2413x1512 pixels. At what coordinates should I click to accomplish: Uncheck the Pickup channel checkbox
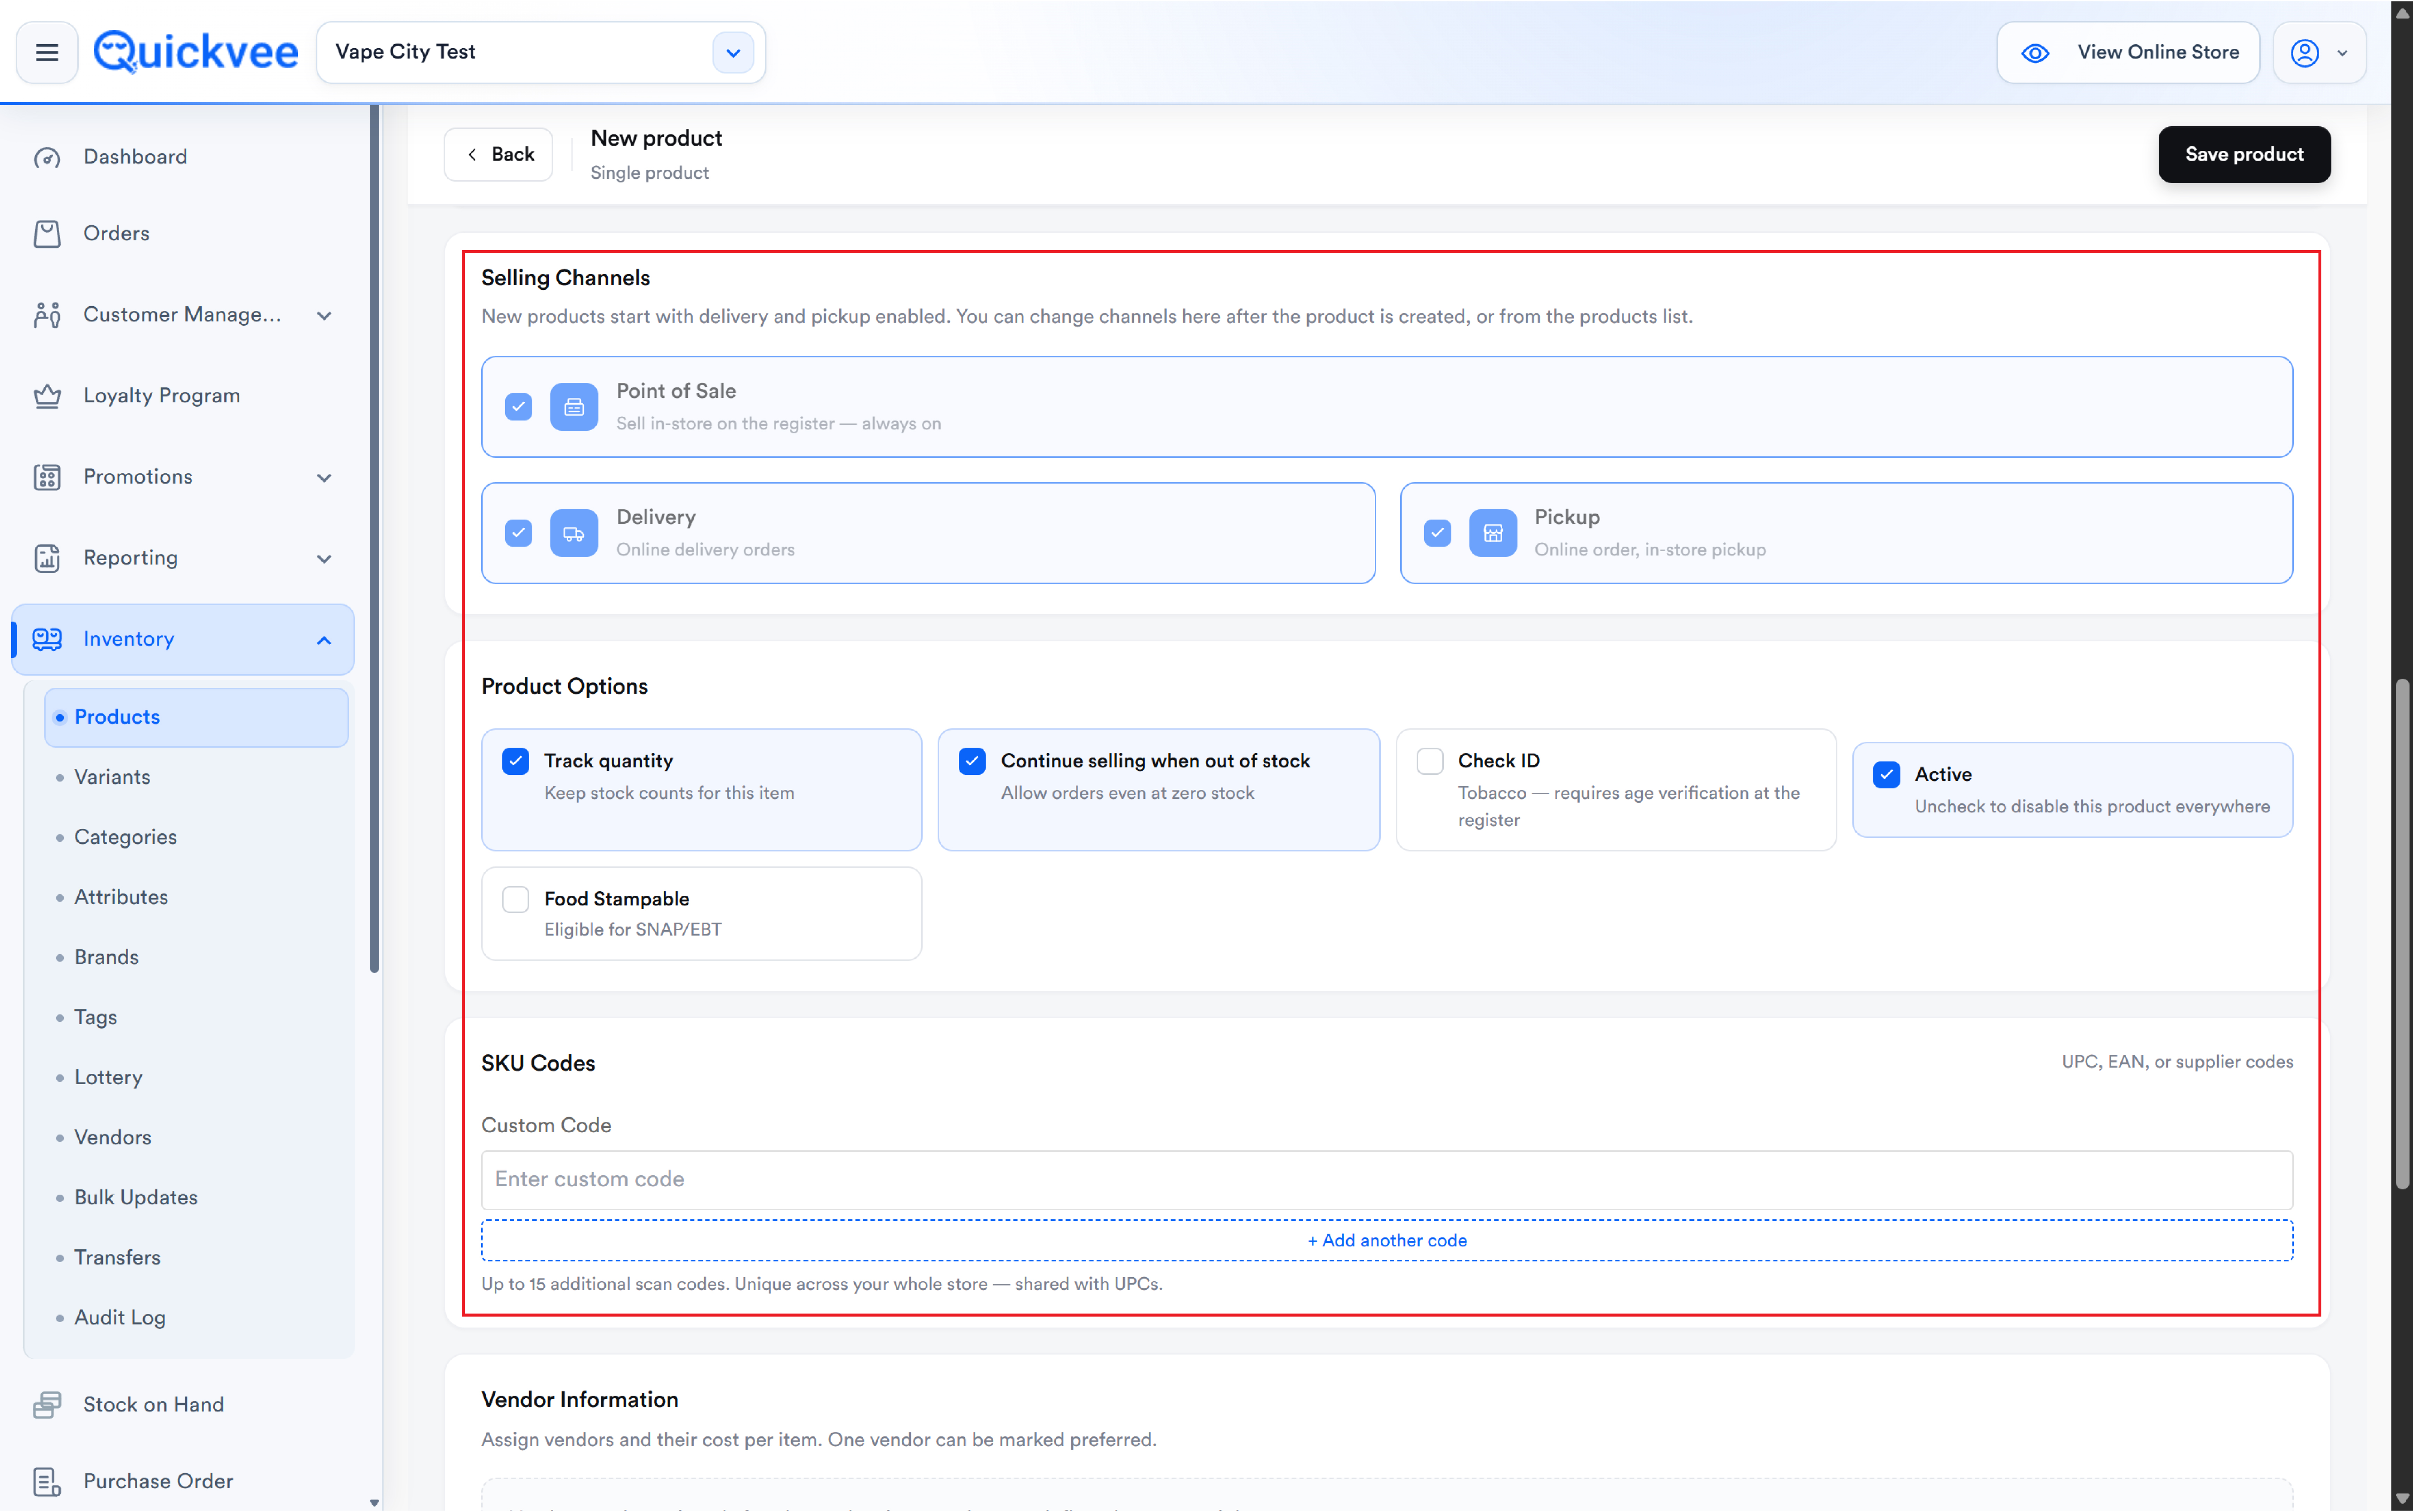click(1437, 533)
